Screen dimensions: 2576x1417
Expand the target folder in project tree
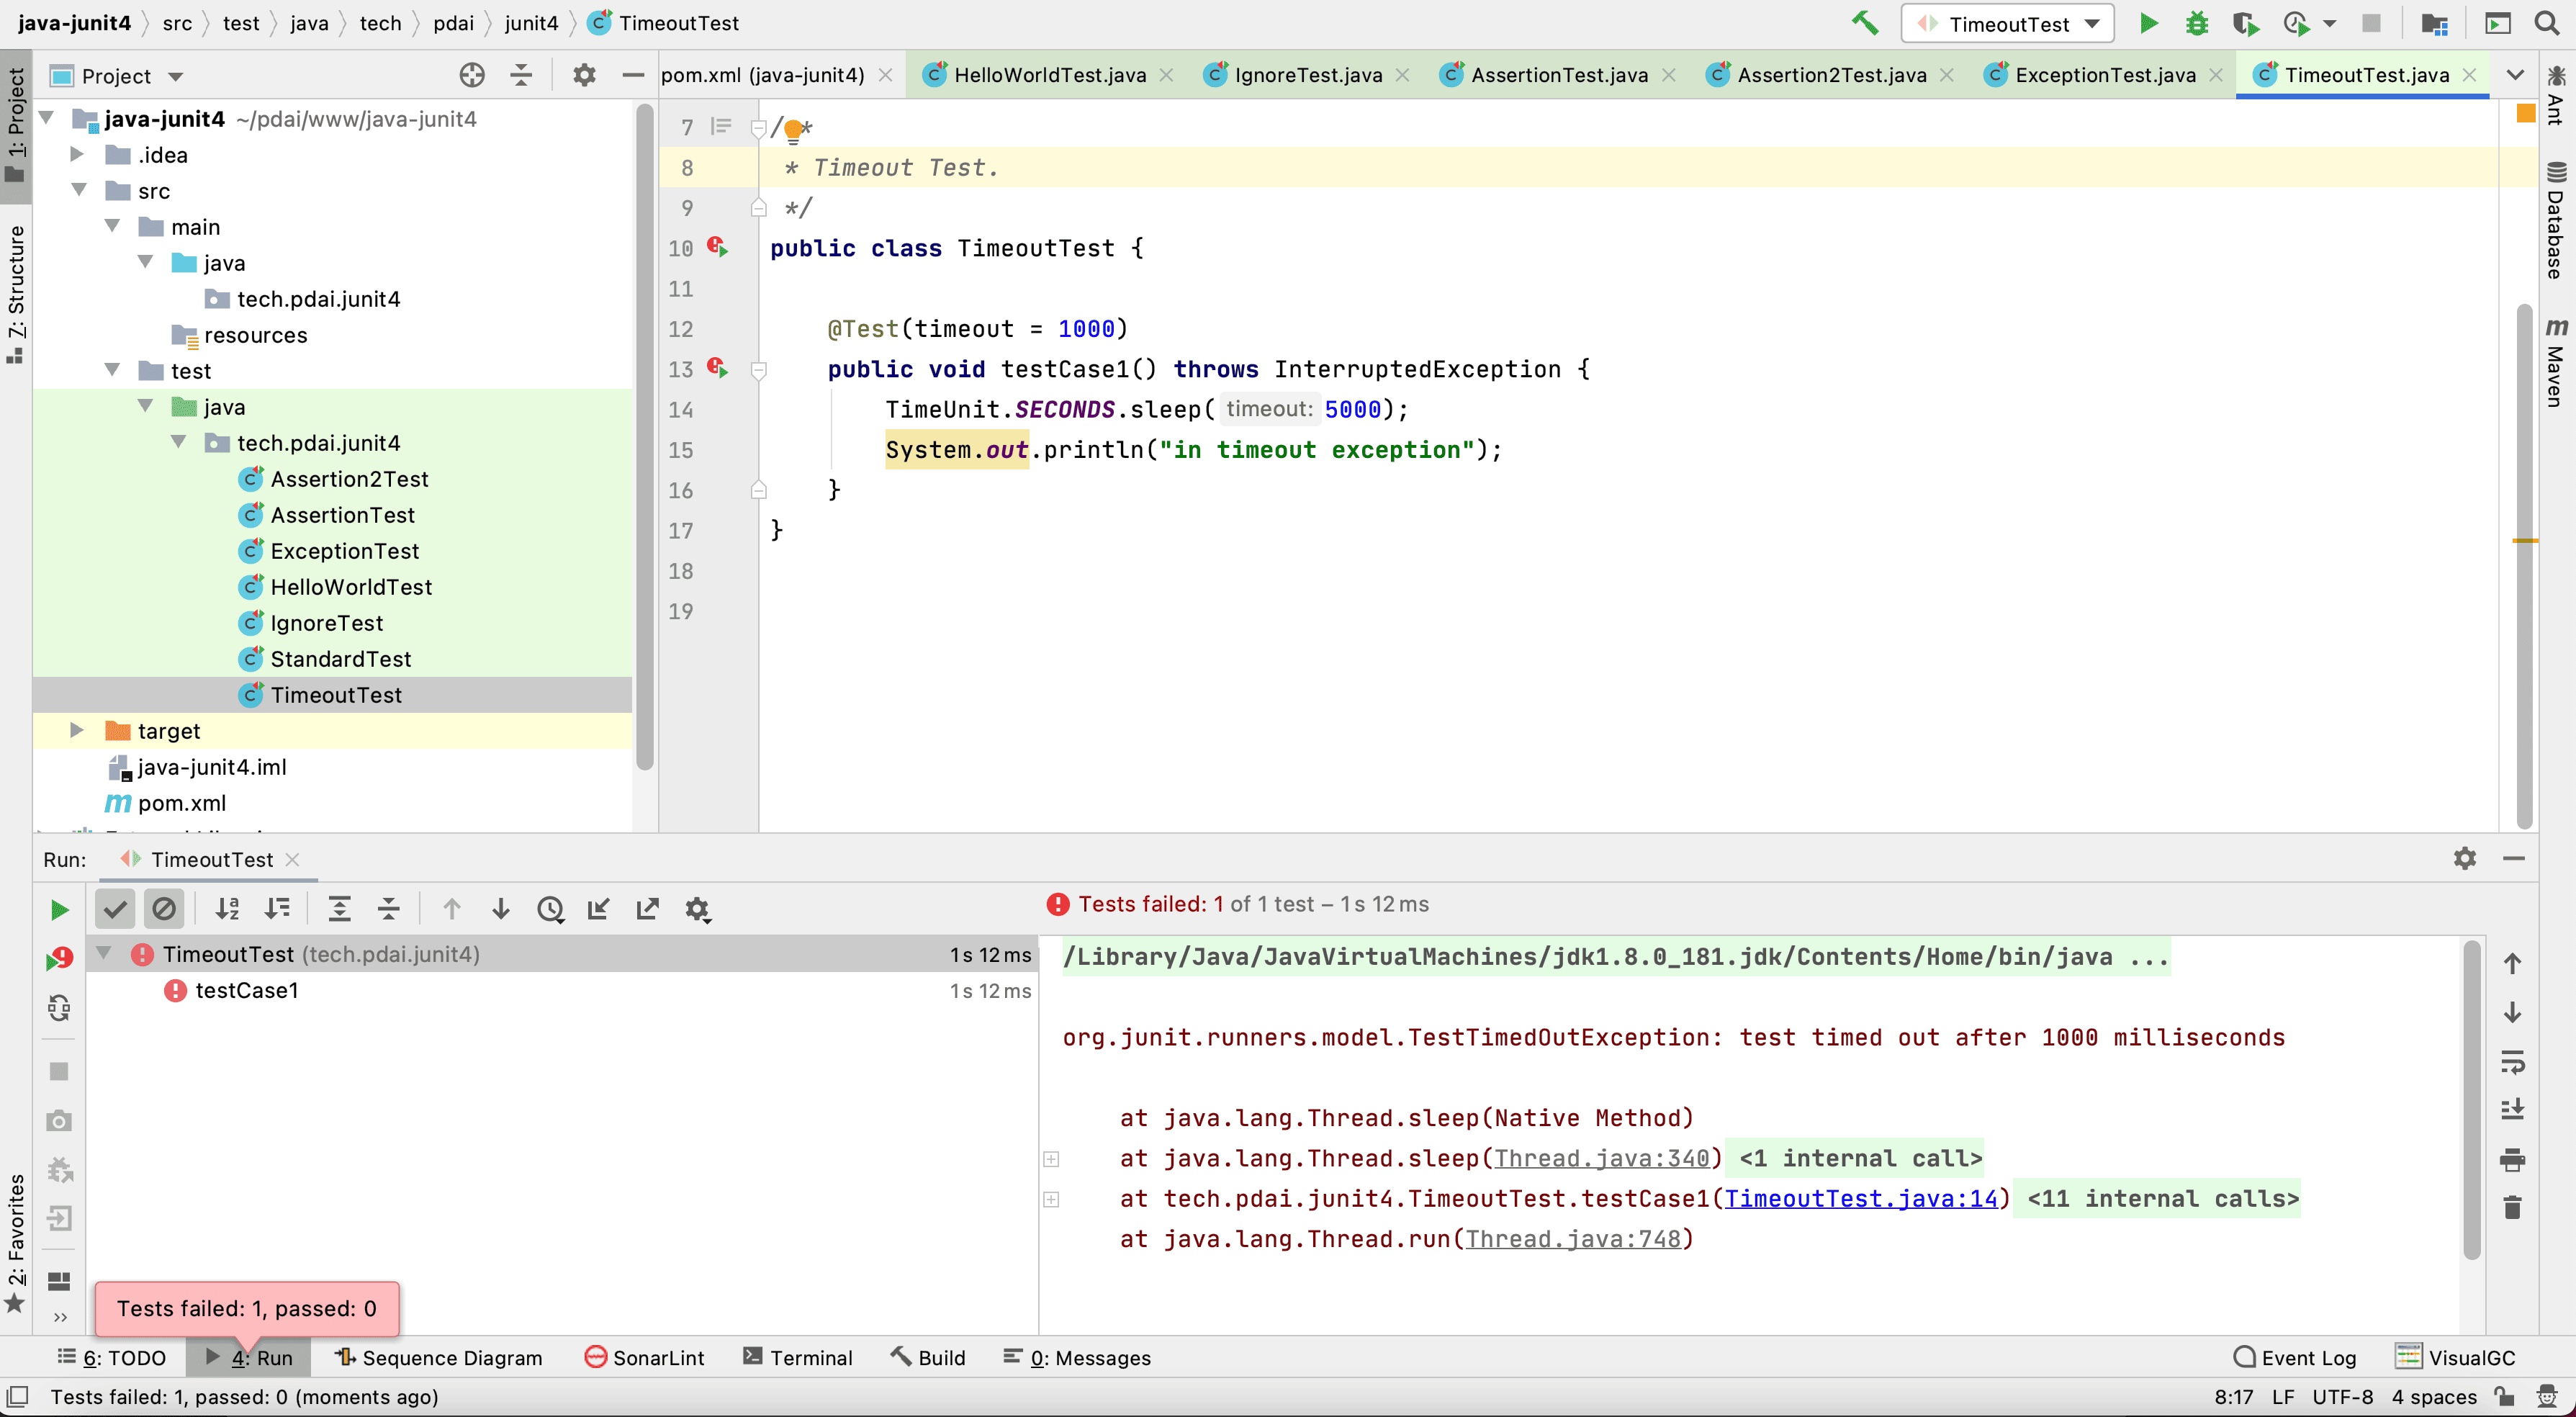(x=77, y=731)
